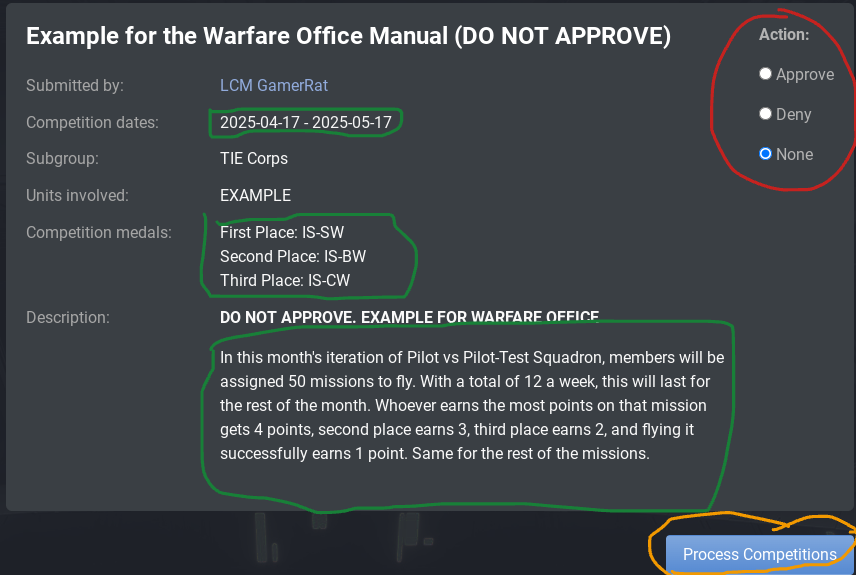
Task: Click the EXAMPLE units involved value
Action: [255, 195]
